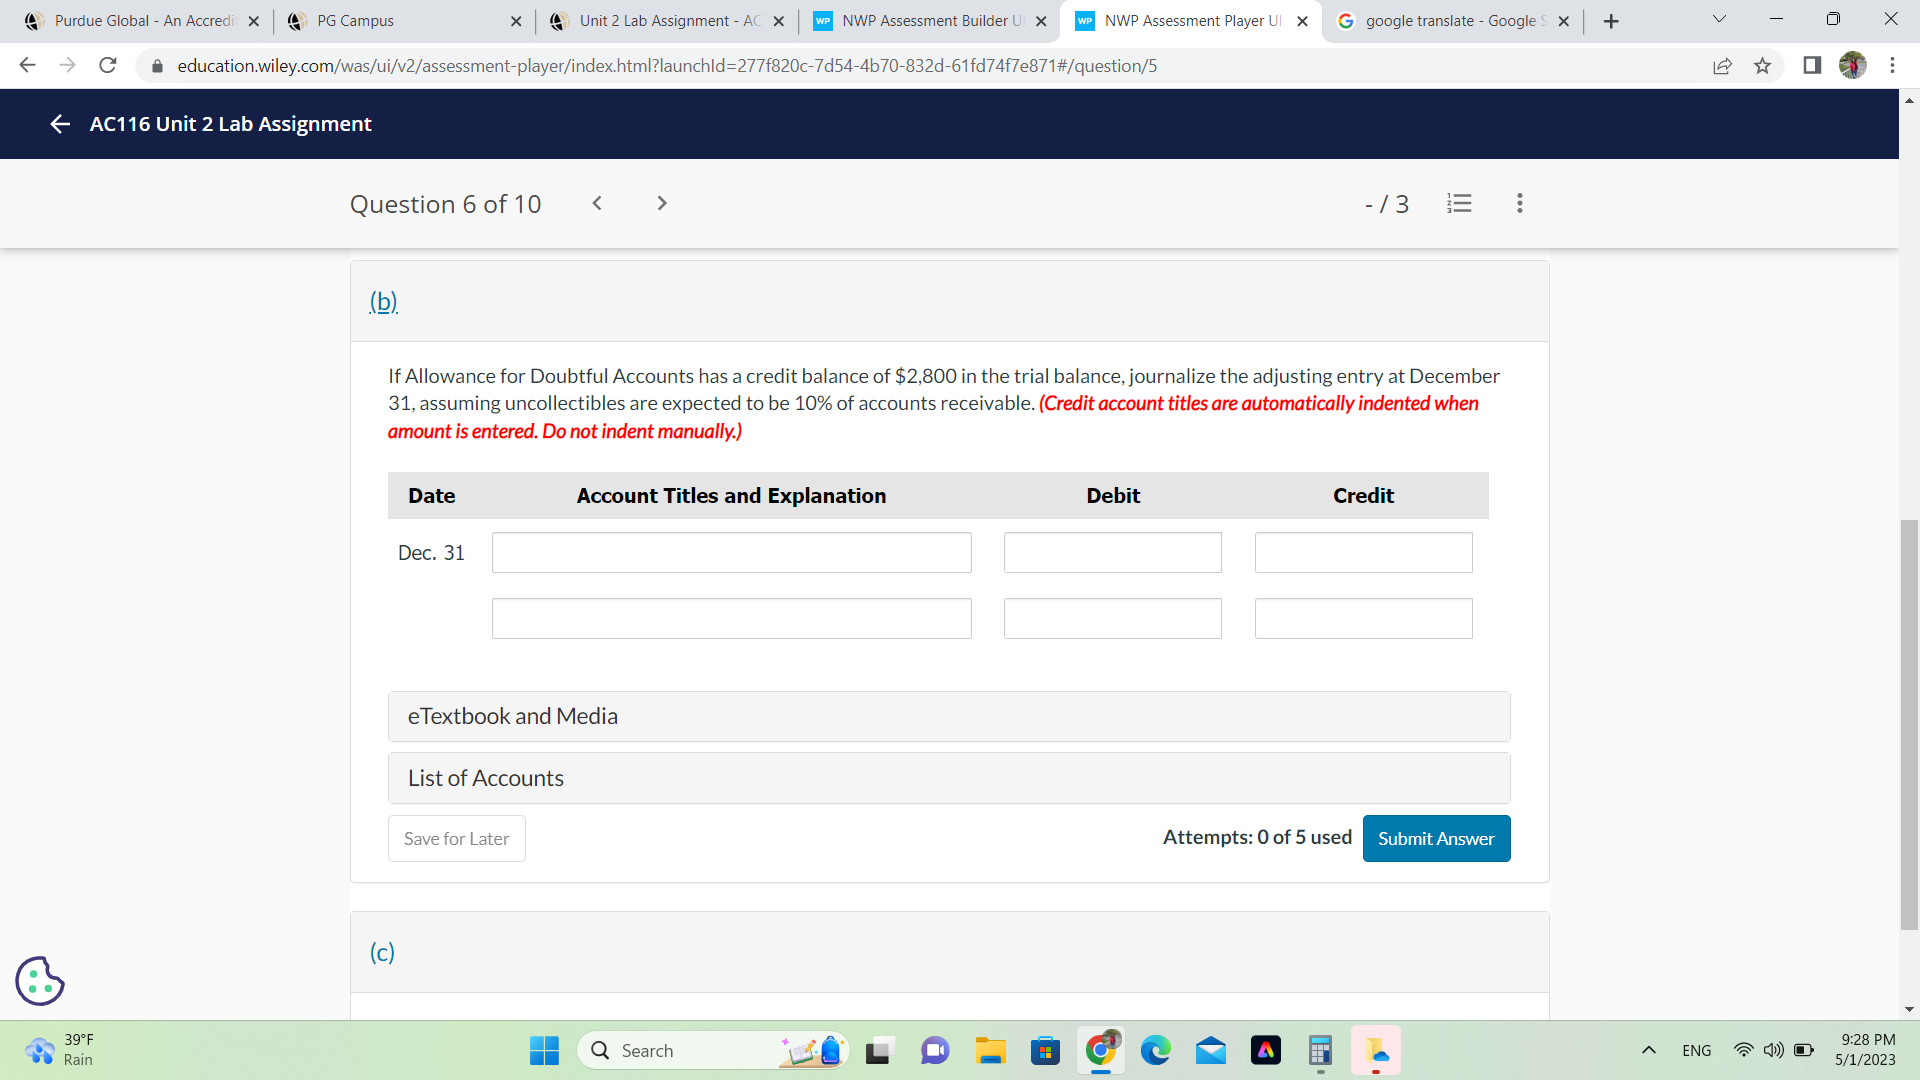Advance to the next question with the chevron
The image size is (1920, 1080).
point(661,203)
